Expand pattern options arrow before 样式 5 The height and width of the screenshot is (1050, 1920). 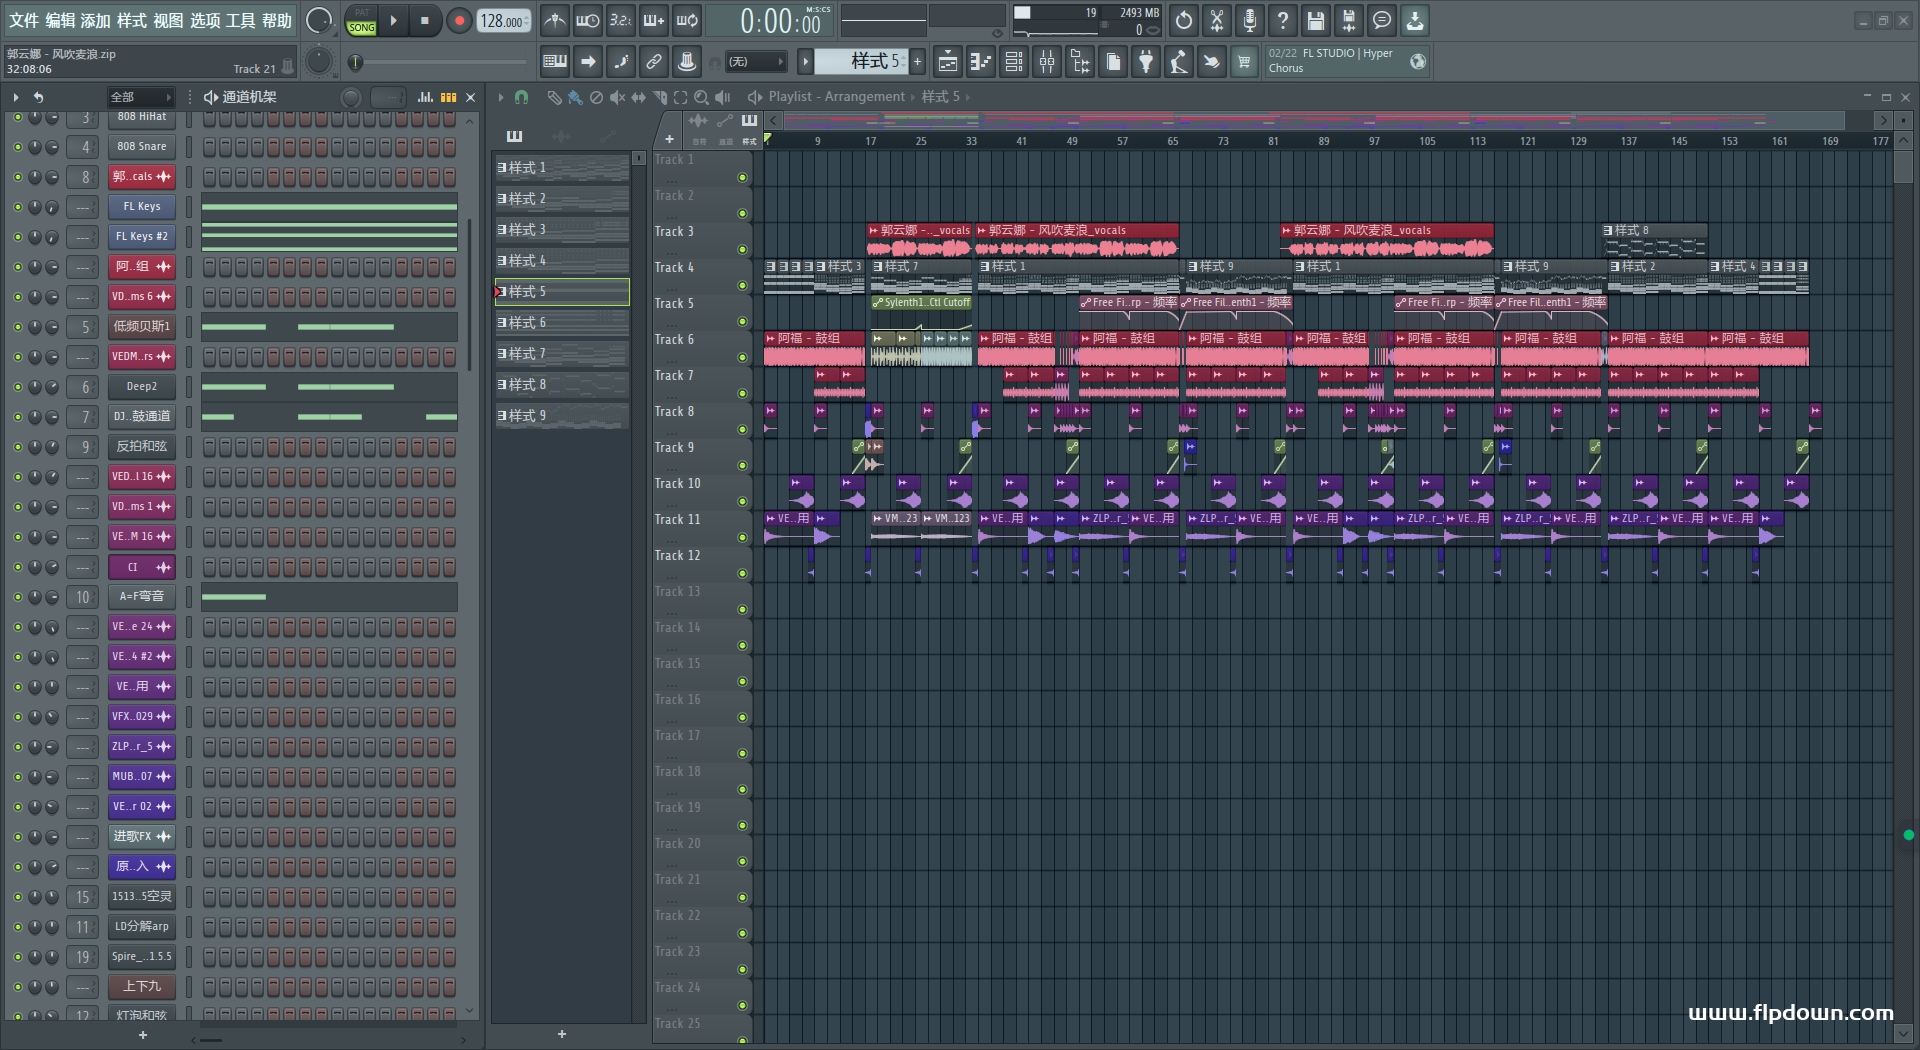coord(805,62)
